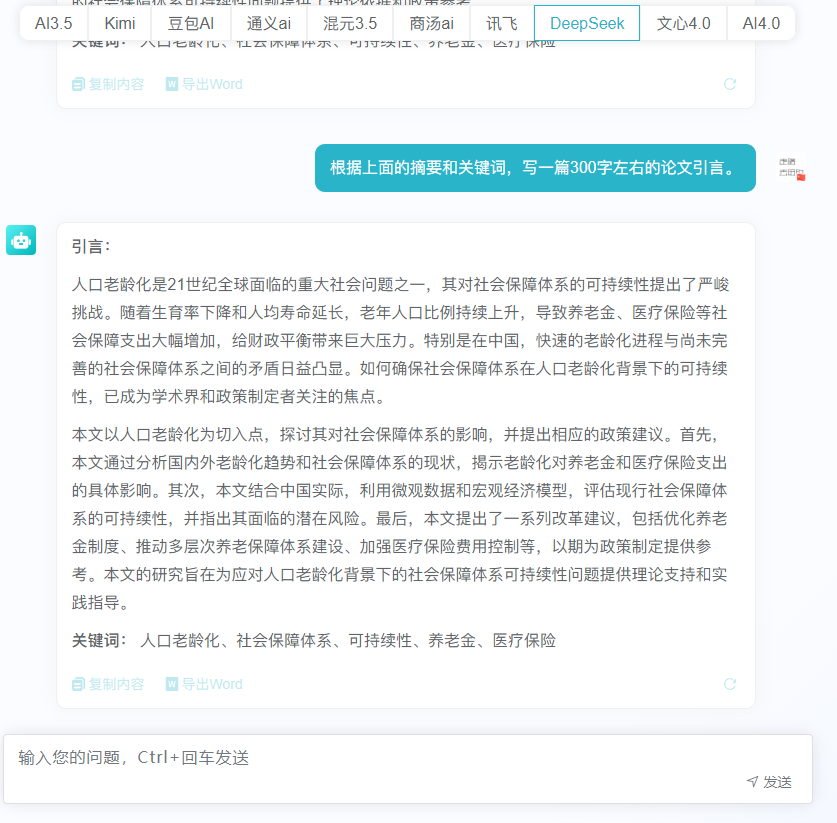This screenshot has height=823, width=837.
Task: Select the 讯飞 tab
Action: pyautogui.click(x=502, y=23)
